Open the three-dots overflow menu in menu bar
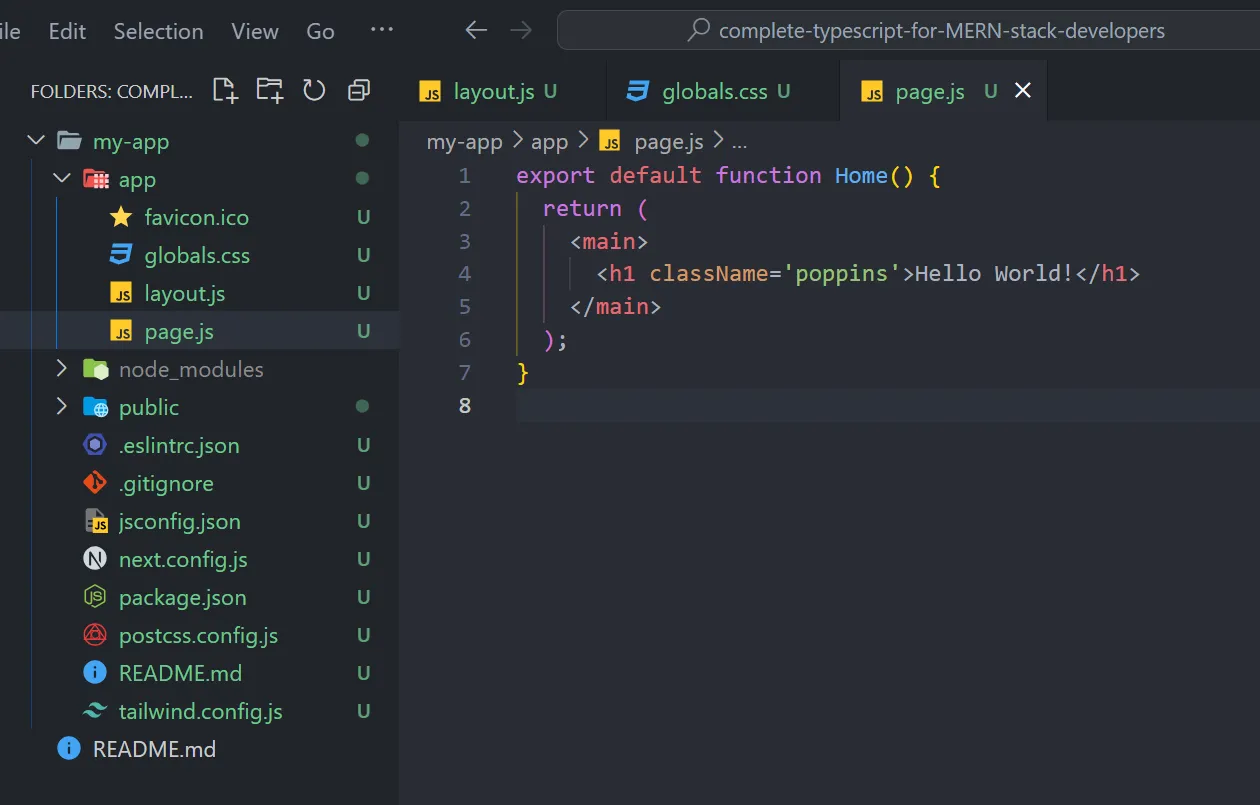This screenshot has width=1260, height=805. pyautogui.click(x=382, y=30)
